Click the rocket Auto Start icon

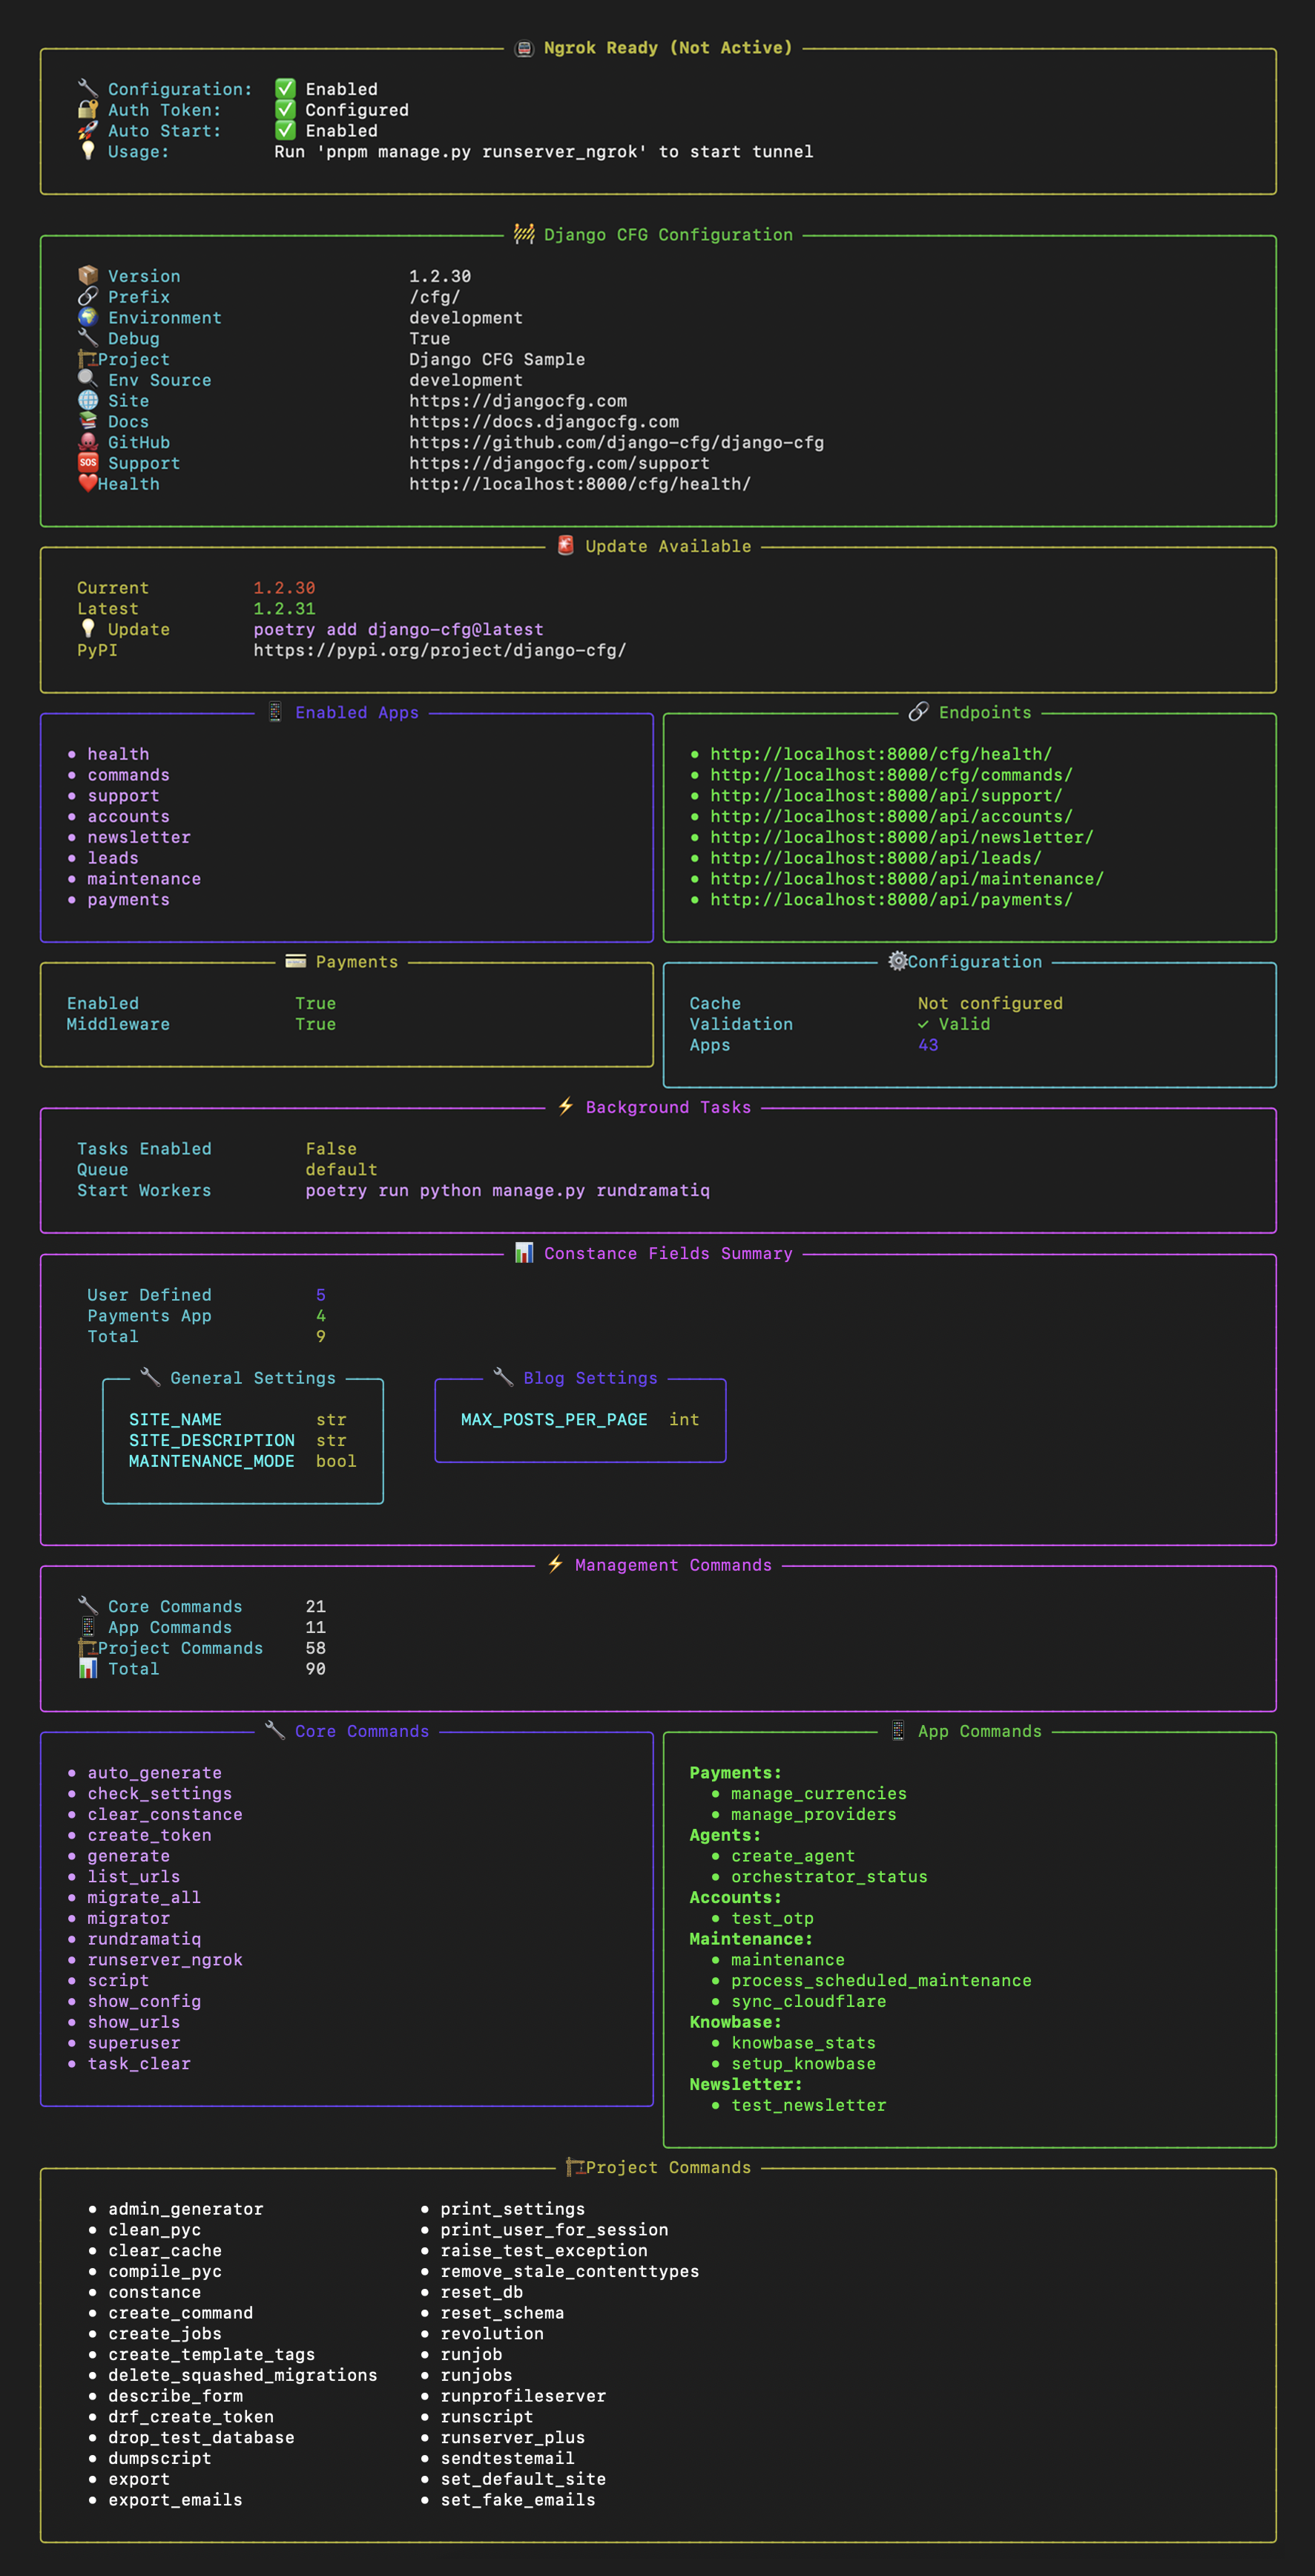click(x=88, y=130)
